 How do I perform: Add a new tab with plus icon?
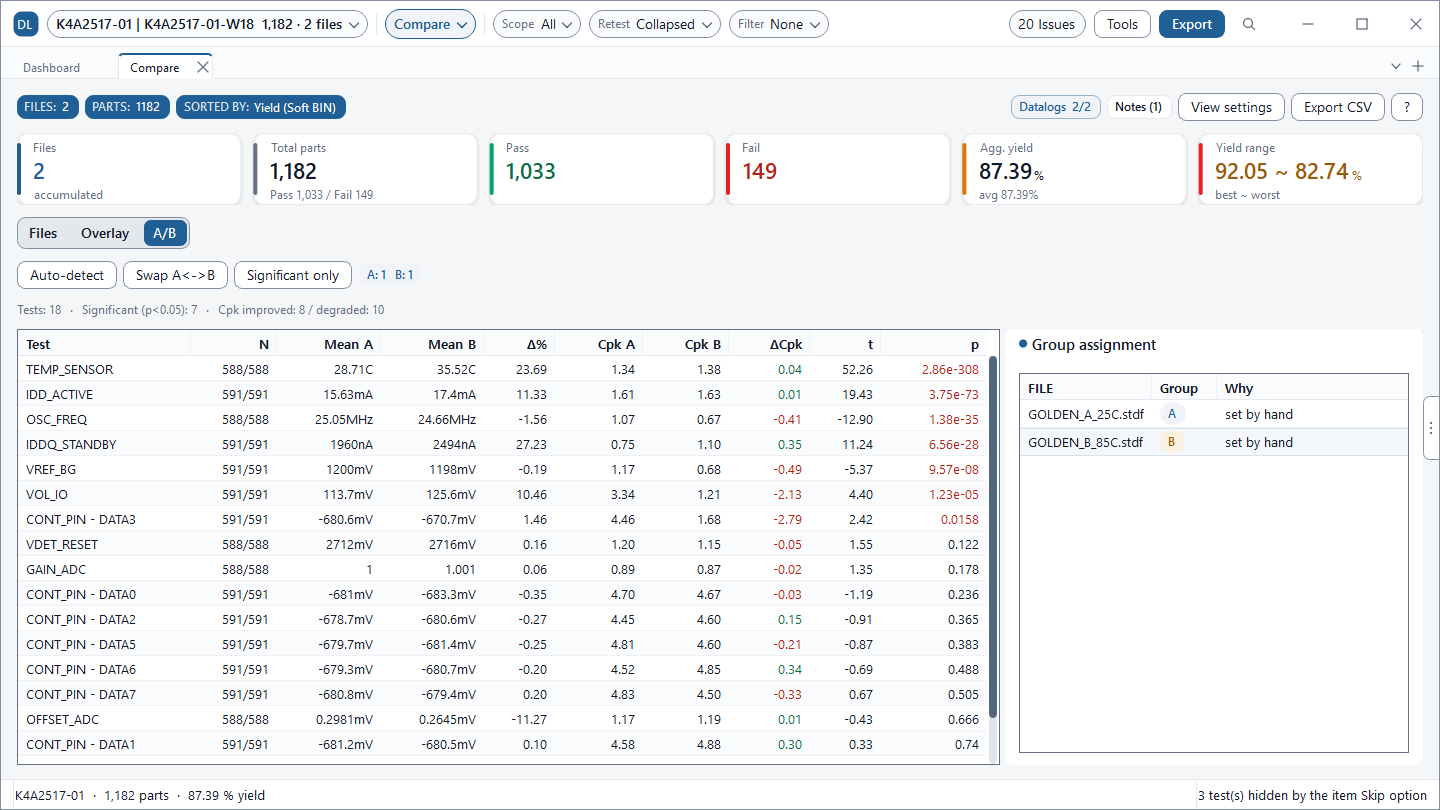1417,66
